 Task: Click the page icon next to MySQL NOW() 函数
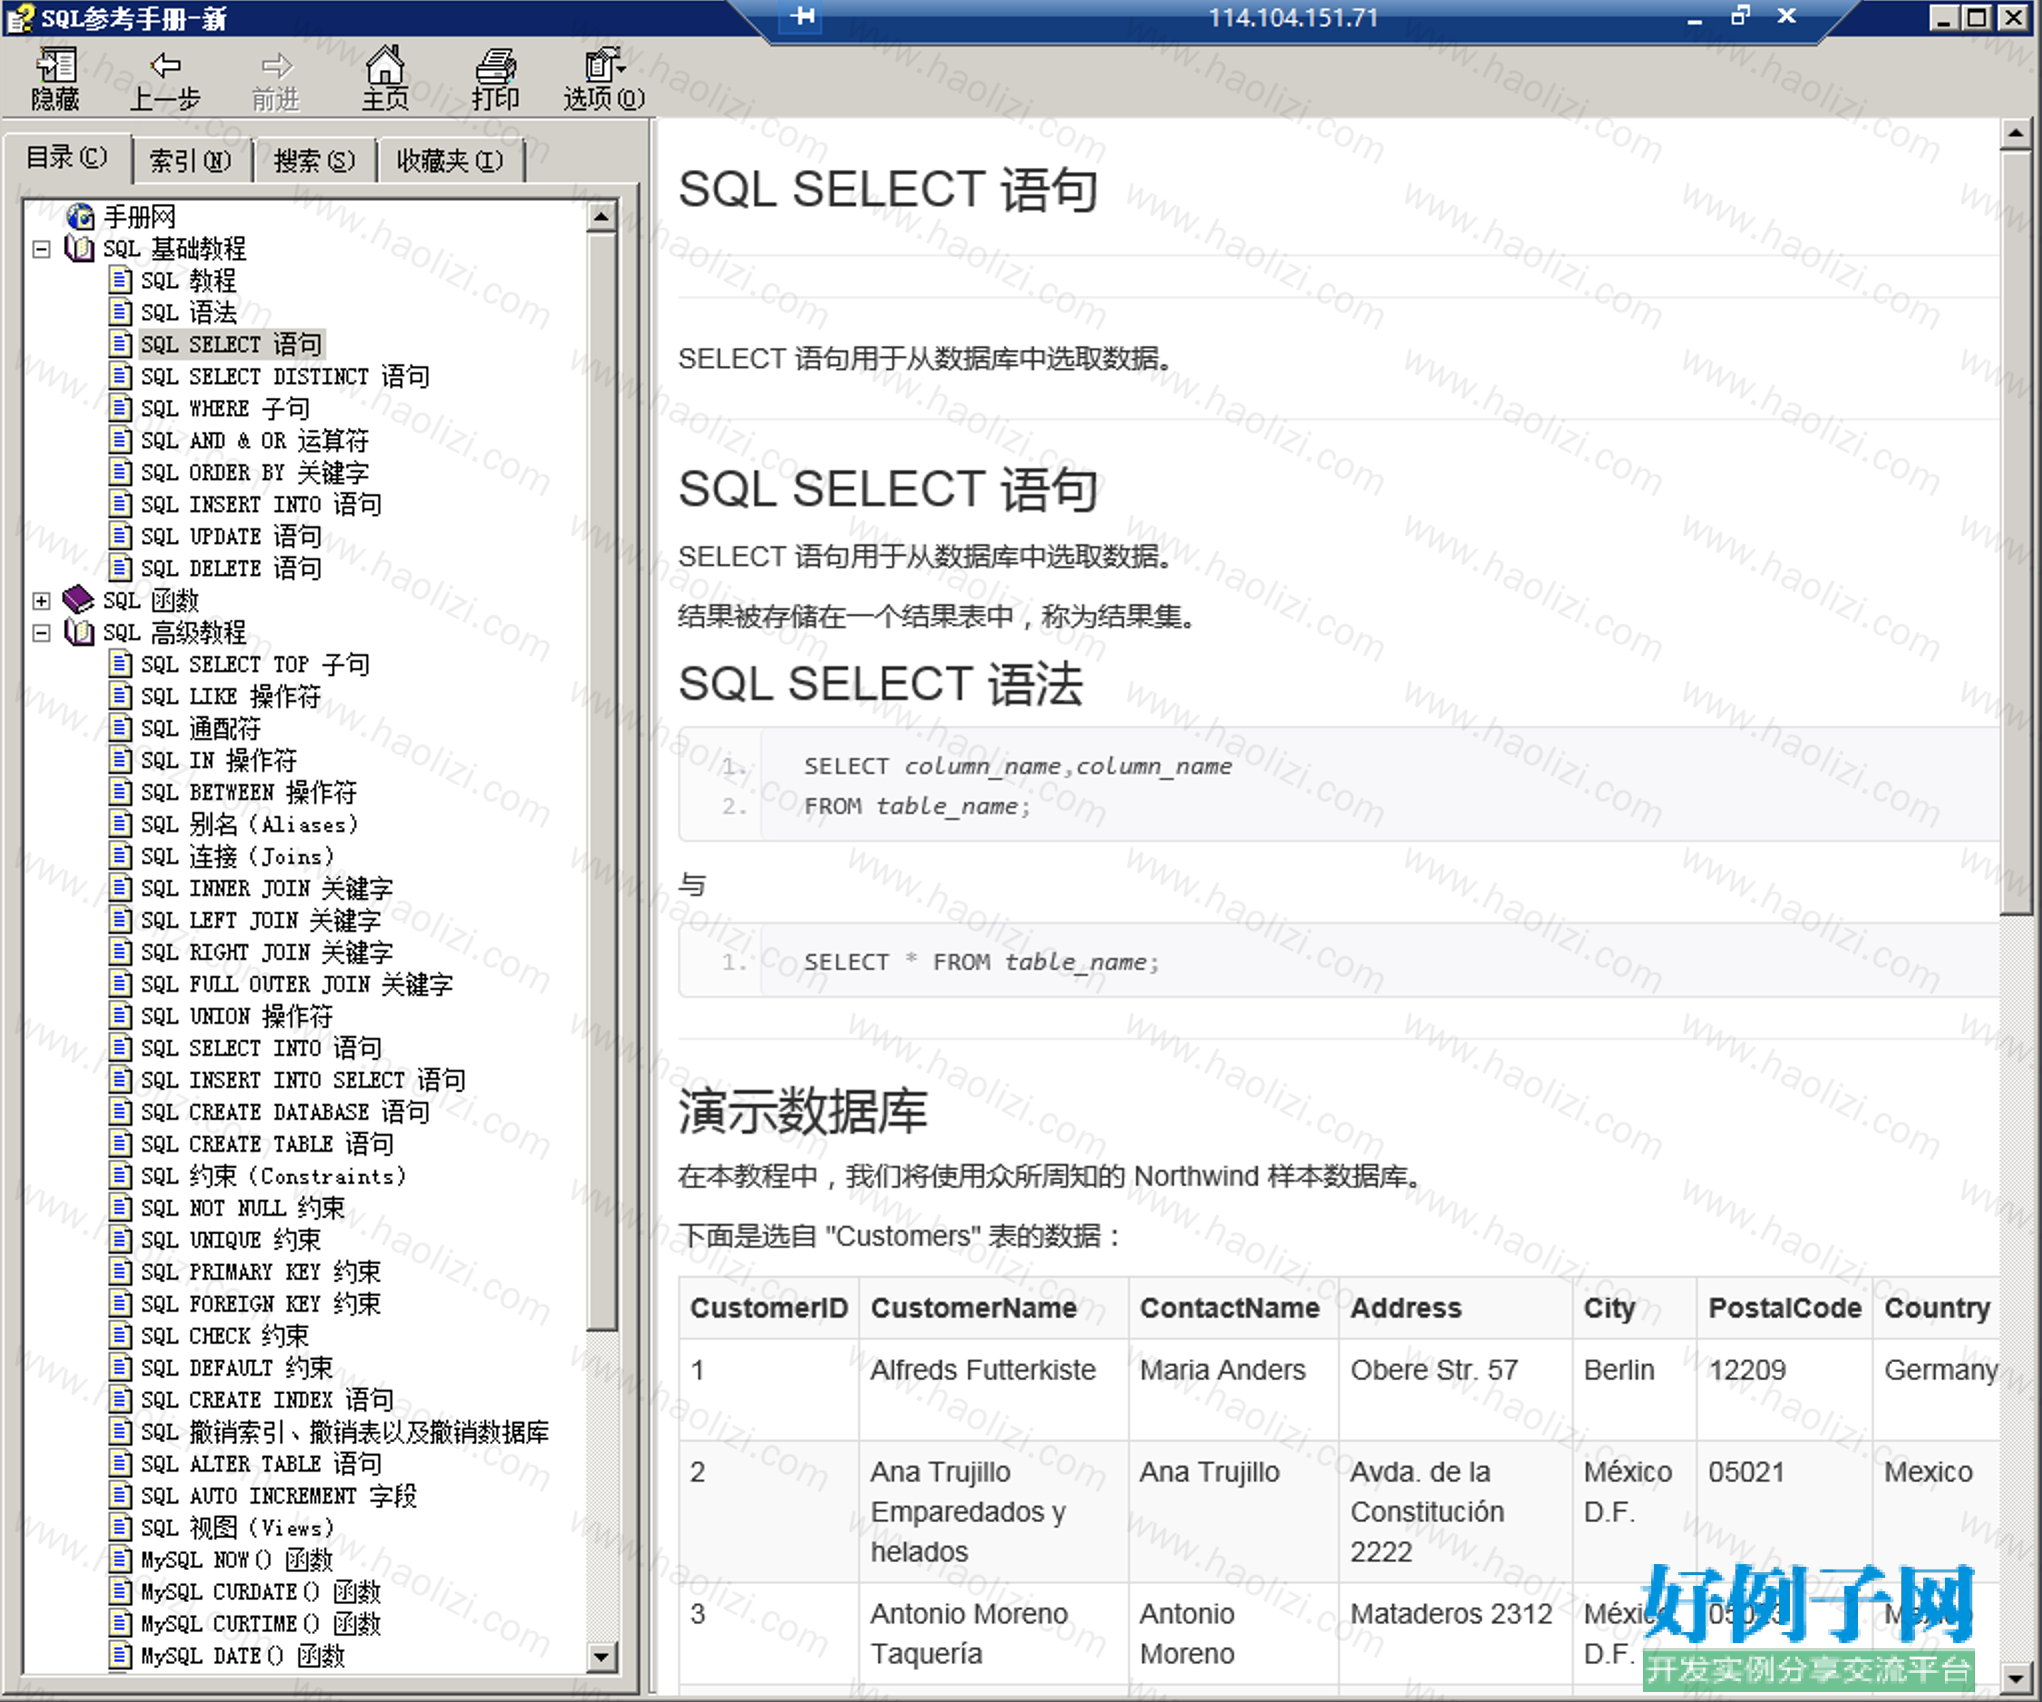click(121, 1560)
